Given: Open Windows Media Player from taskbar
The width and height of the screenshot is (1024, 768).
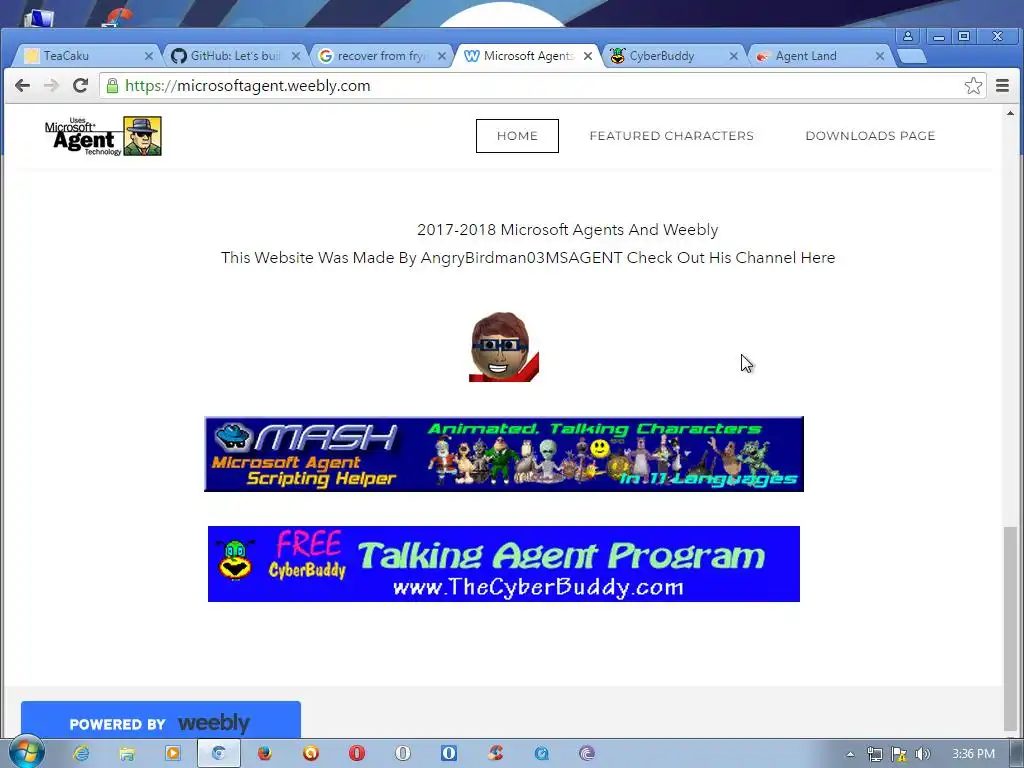Looking at the screenshot, I should coord(173,753).
